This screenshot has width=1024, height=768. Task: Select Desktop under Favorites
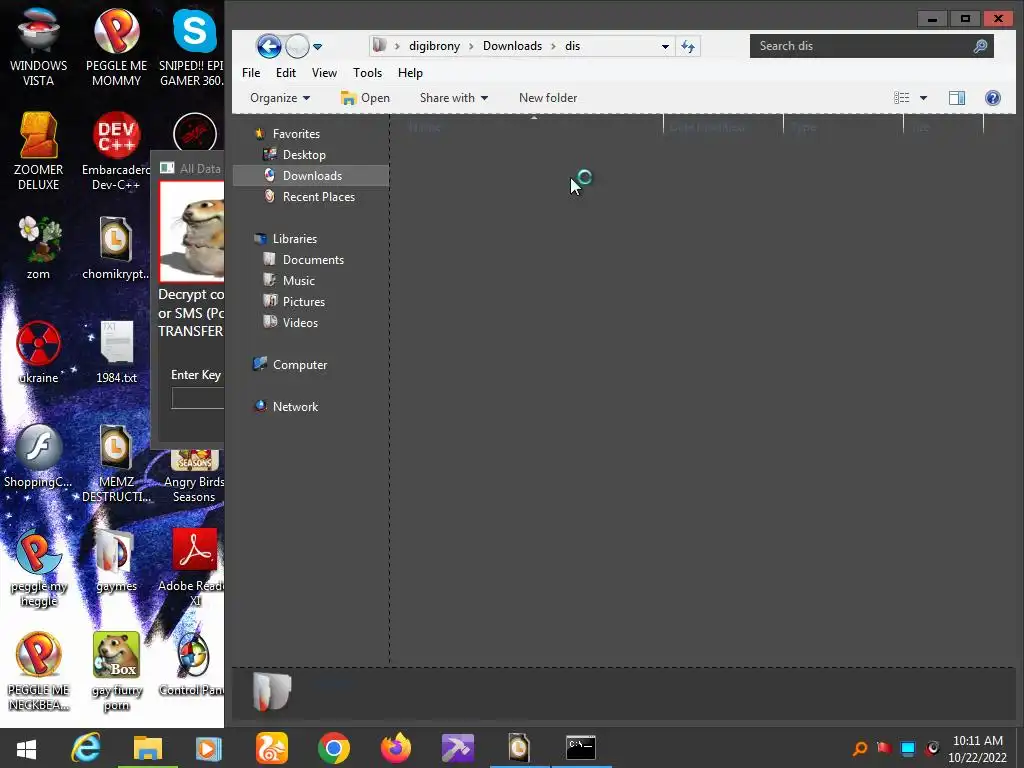pos(304,155)
